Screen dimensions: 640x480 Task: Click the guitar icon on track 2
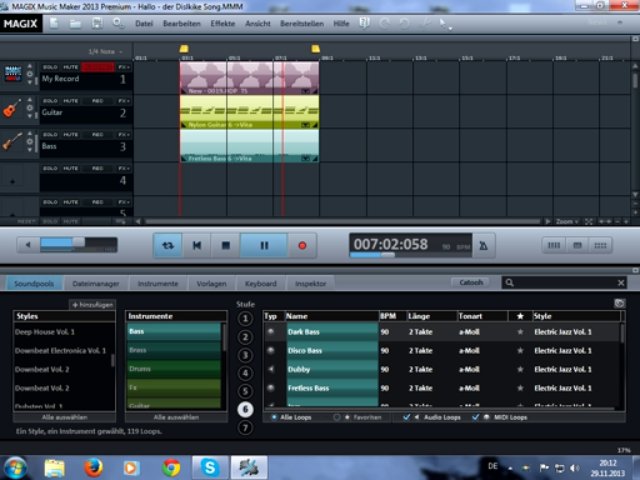[x=13, y=109]
